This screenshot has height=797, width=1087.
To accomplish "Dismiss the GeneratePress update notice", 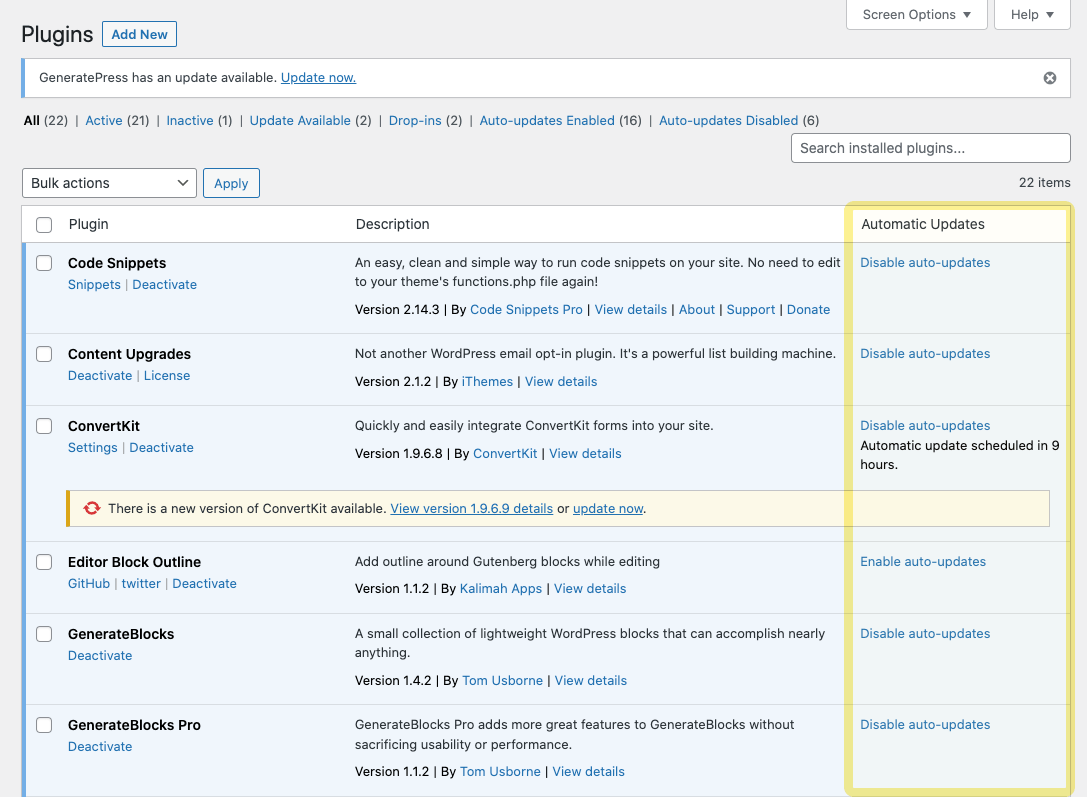I will coord(1049,77).
